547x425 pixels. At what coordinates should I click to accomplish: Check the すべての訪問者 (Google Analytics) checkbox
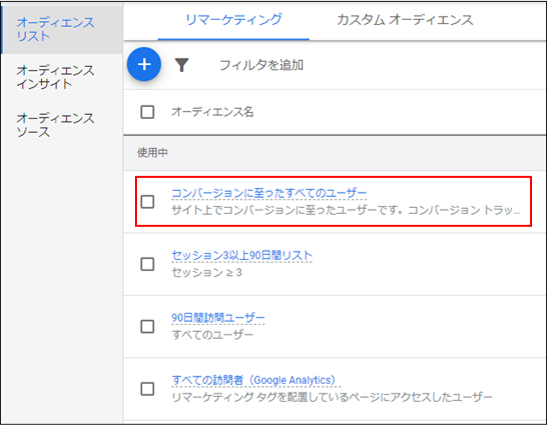147,389
